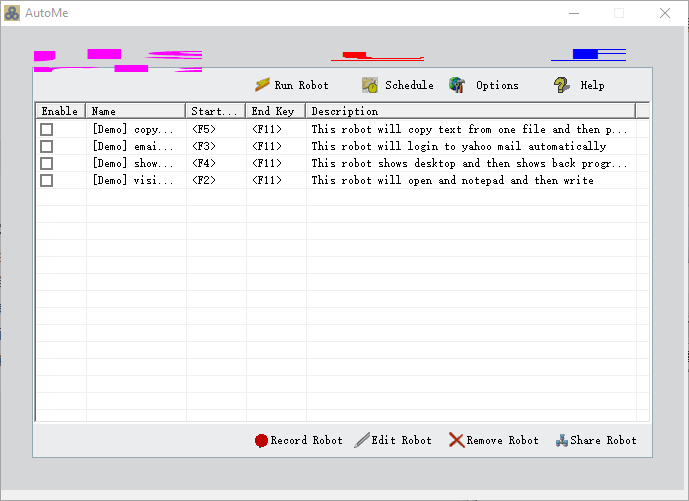Click the Options globe icon
The width and height of the screenshot is (689, 501).
(x=457, y=85)
